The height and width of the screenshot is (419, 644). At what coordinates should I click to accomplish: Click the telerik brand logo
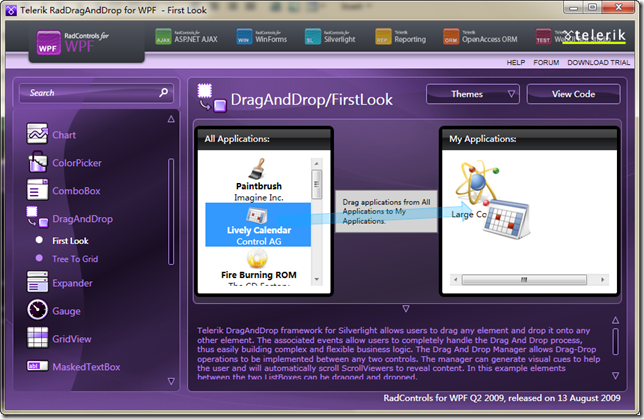(594, 36)
